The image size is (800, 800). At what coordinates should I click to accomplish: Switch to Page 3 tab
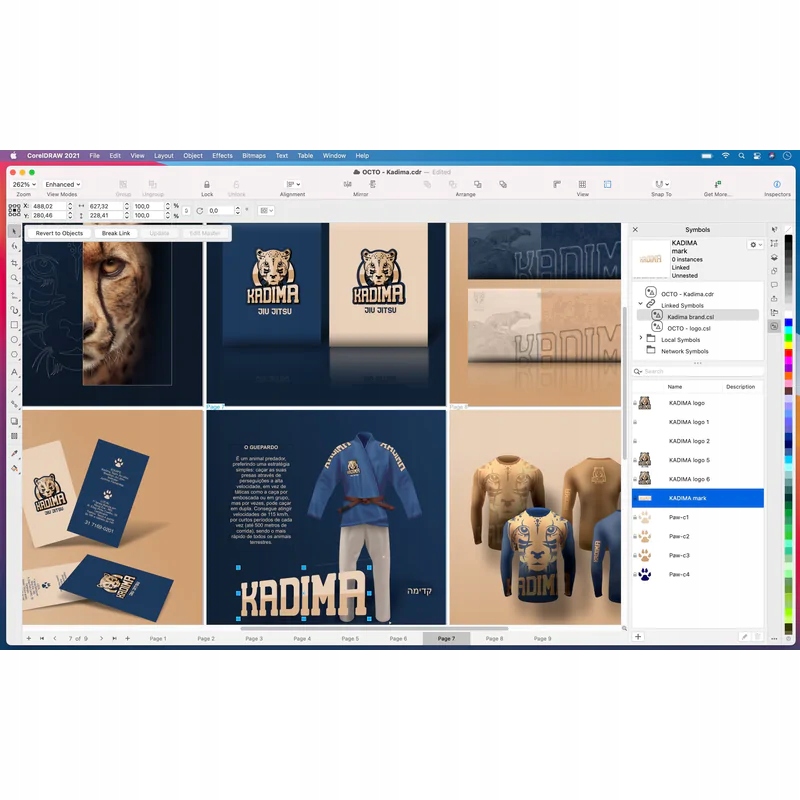click(x=254, y=638)
